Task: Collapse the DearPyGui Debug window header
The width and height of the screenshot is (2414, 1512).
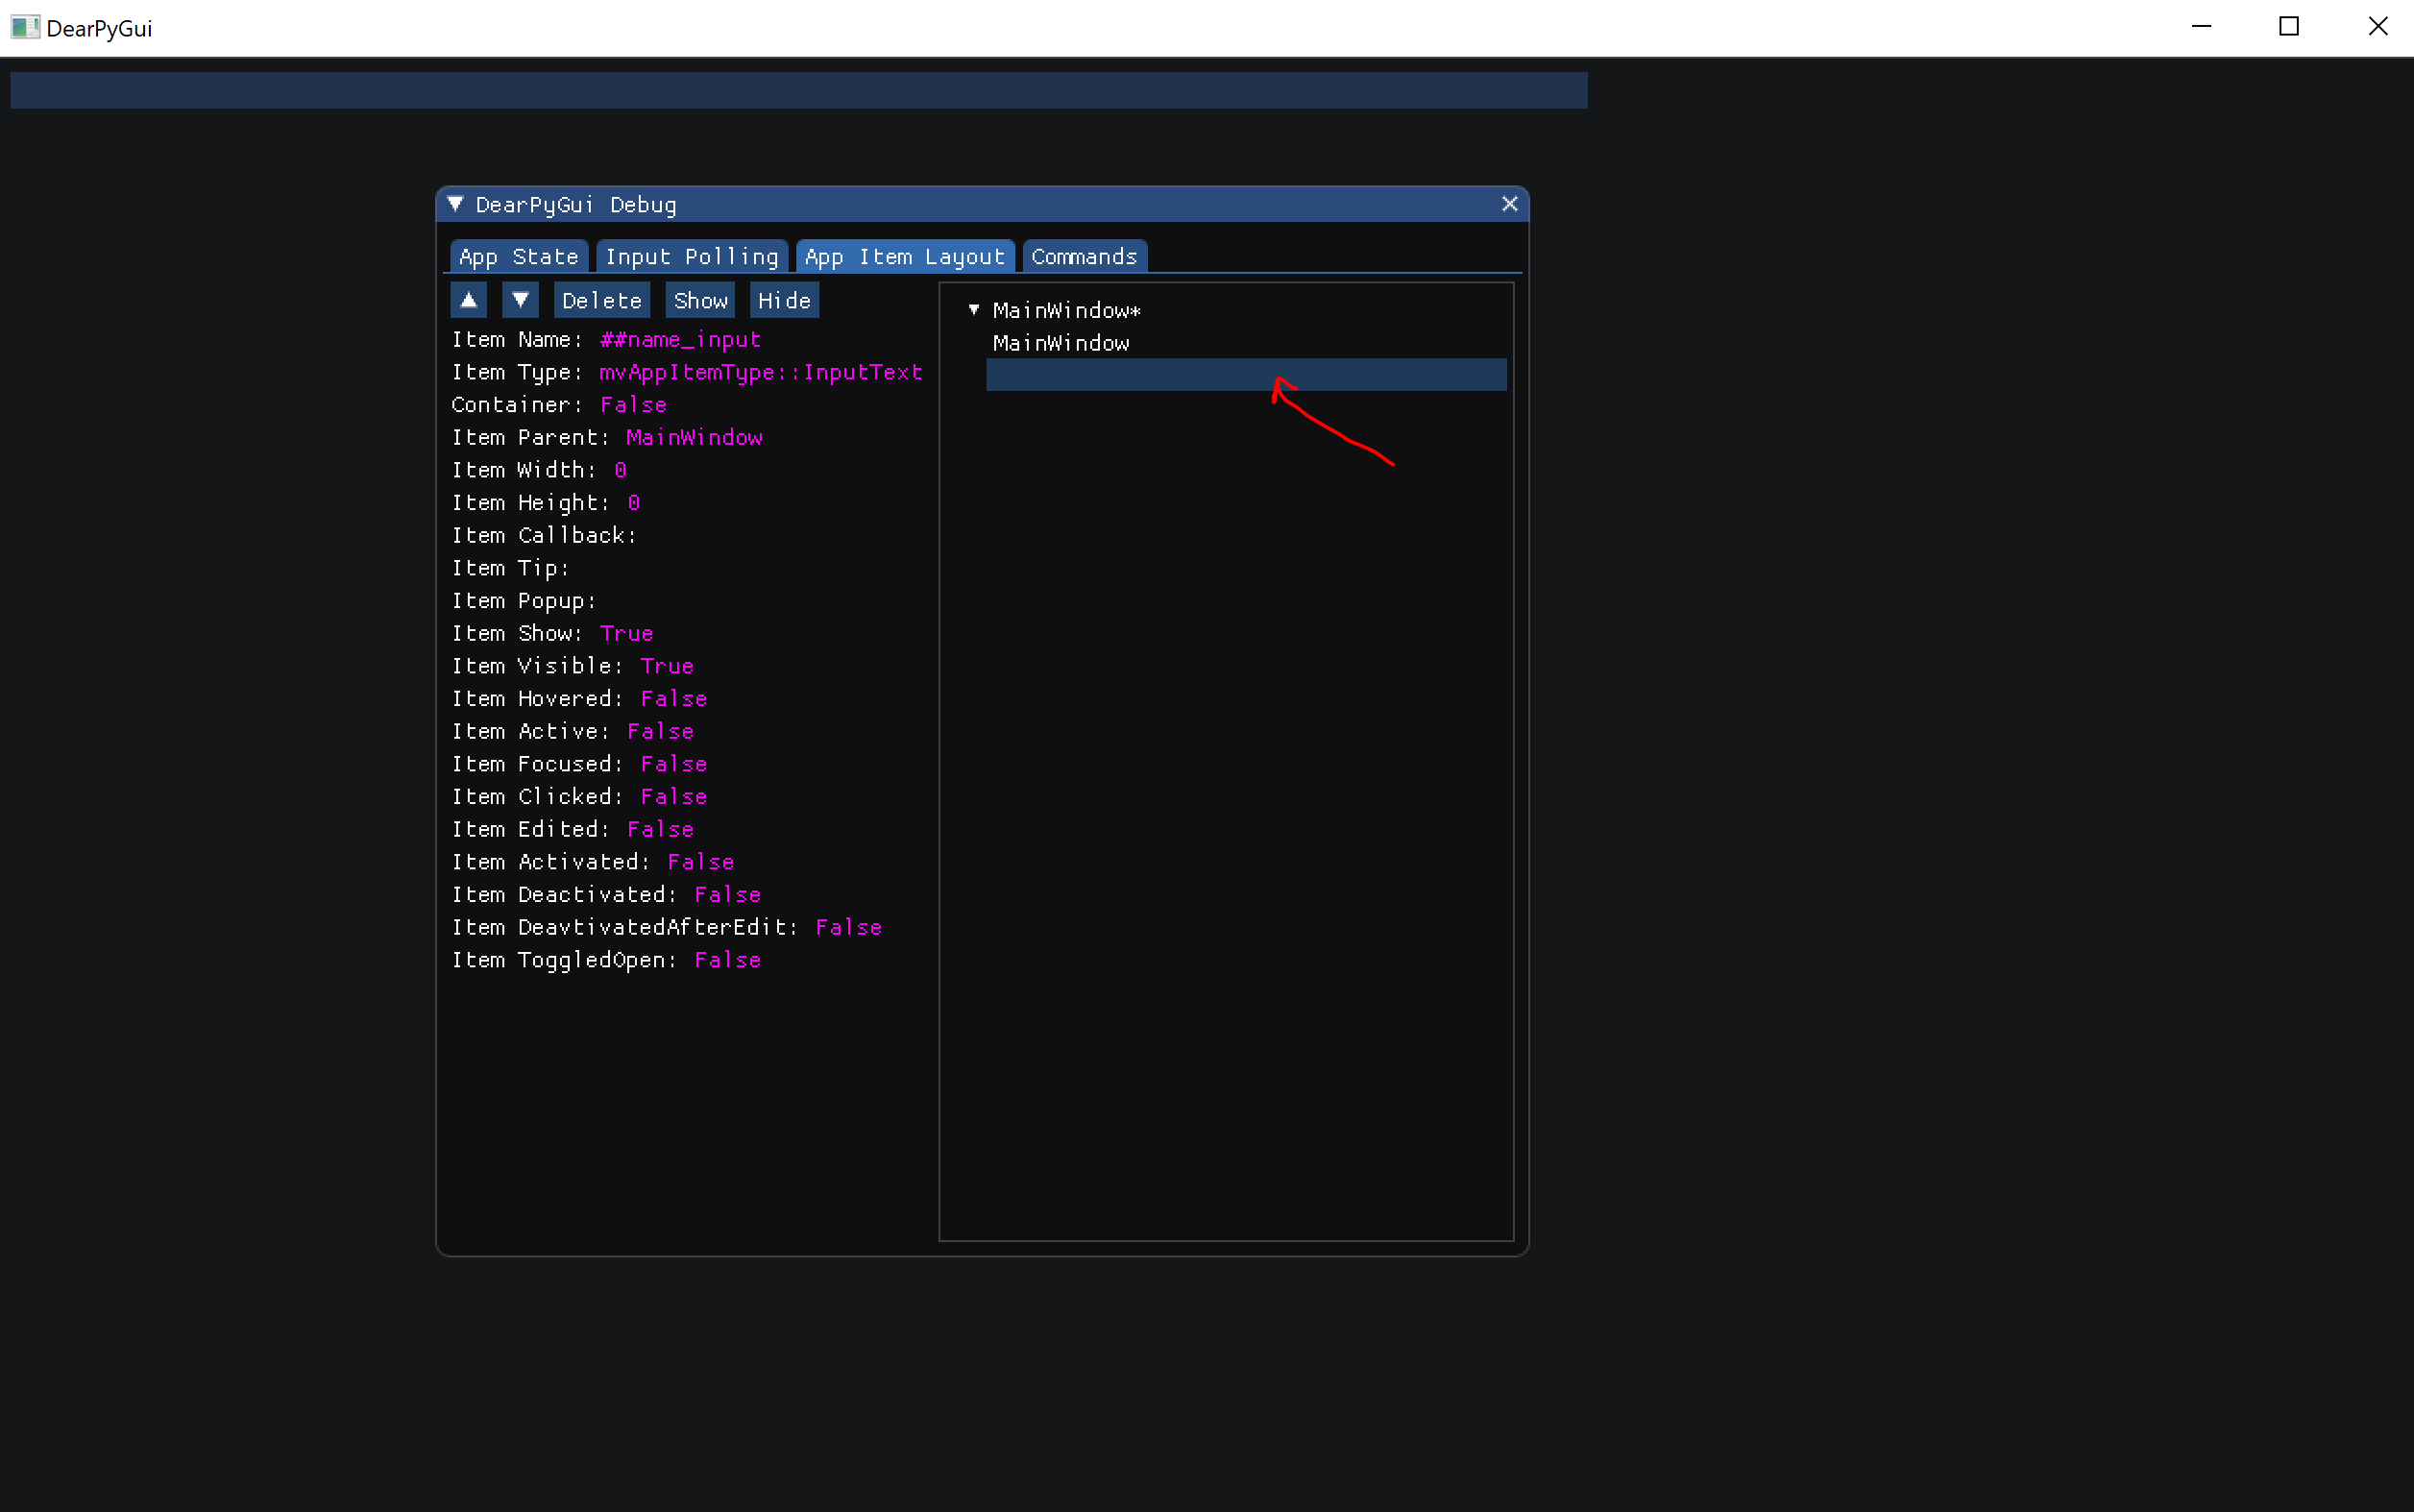Action: click(x=456, y=204)
